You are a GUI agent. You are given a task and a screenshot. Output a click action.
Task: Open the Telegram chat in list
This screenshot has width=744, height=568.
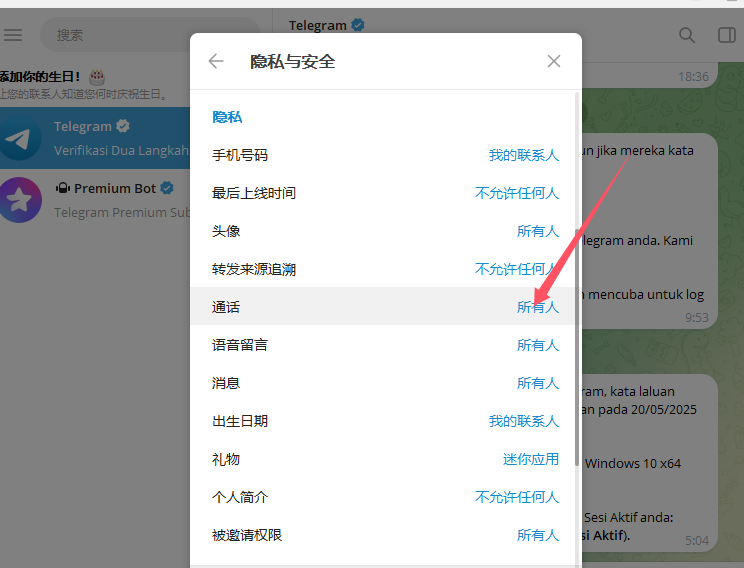95,138
